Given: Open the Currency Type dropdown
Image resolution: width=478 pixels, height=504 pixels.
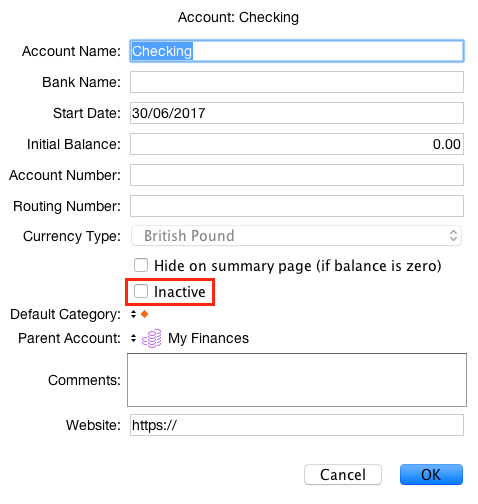Looking at the screenshot, I should click(x=296, y=236).
